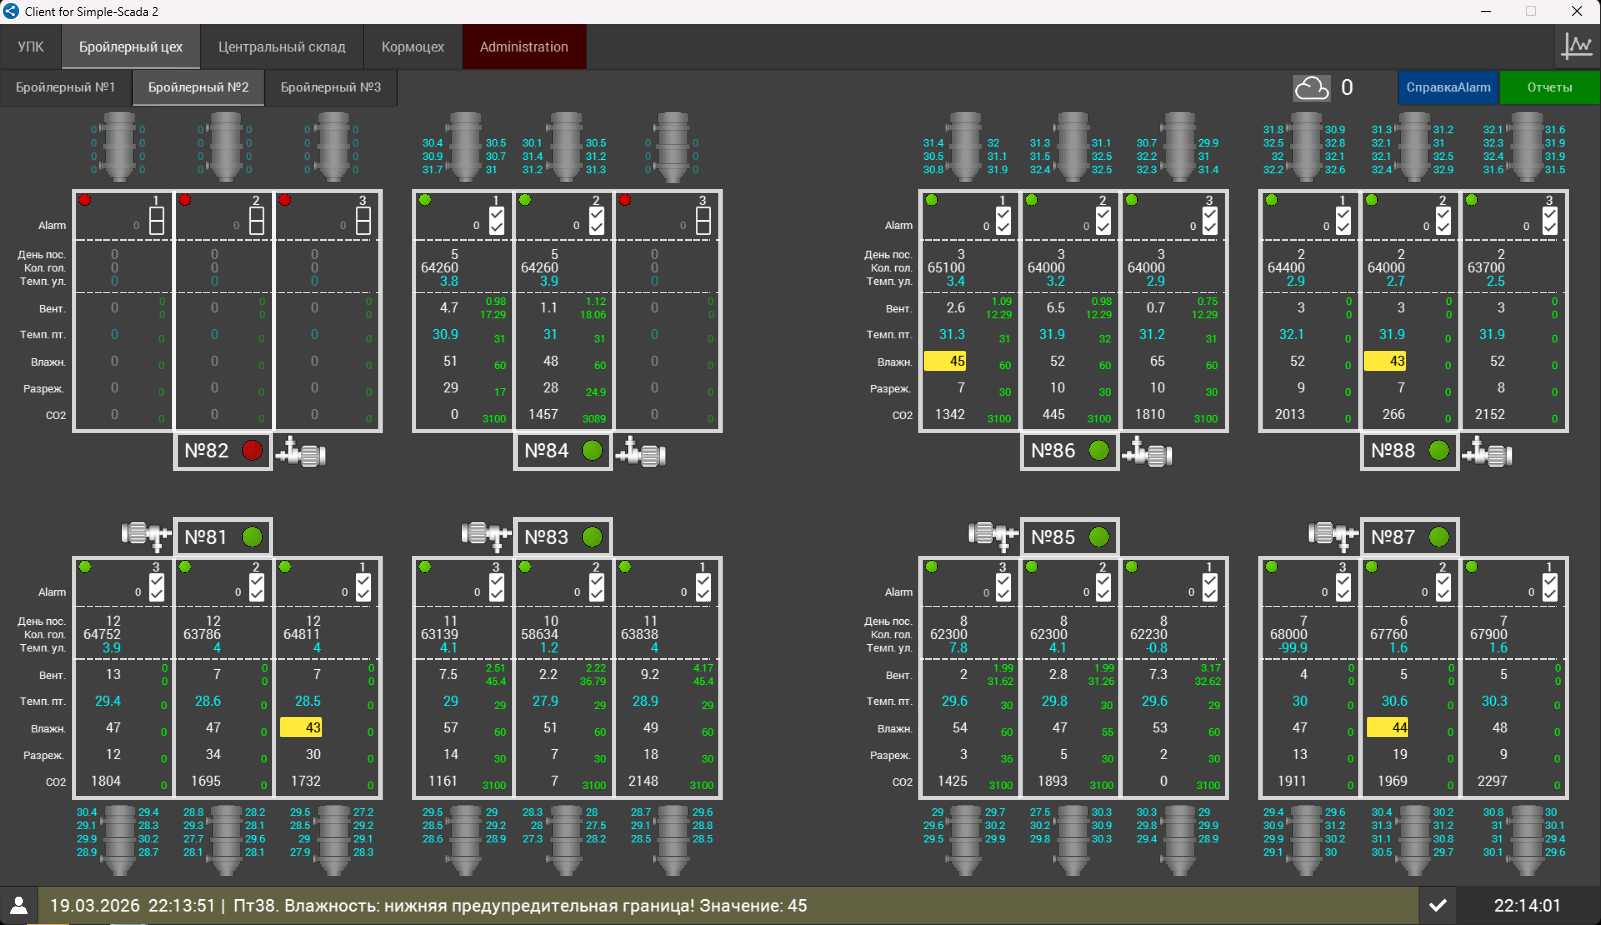Click the motor pump icon beside №82
The image size is (1601, 925).
coord(301,453)
